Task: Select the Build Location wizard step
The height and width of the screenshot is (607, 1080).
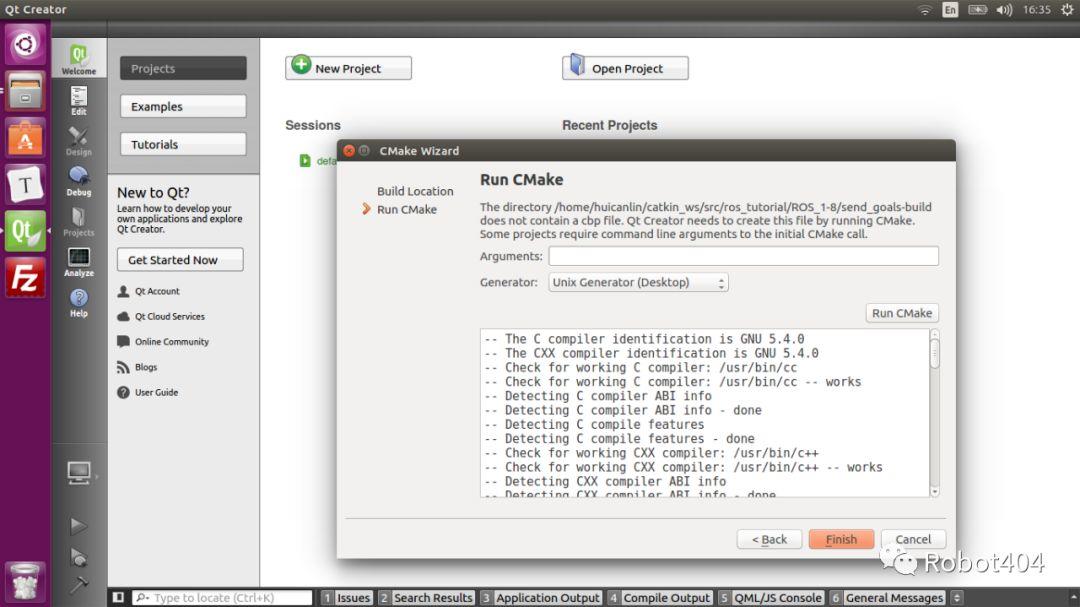Action: 415,192
